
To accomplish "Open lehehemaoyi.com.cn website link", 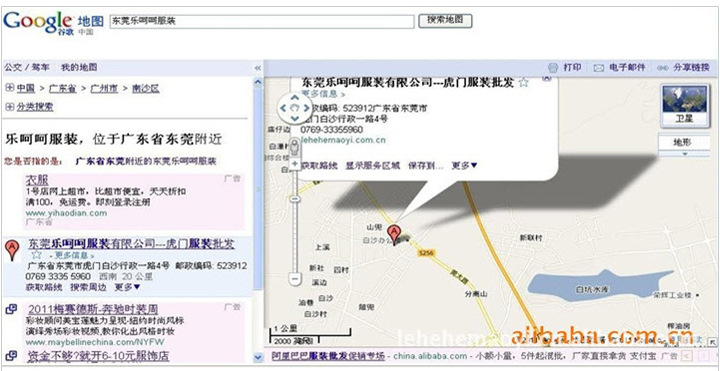I will pyautogui.click(x=343, y=140).
